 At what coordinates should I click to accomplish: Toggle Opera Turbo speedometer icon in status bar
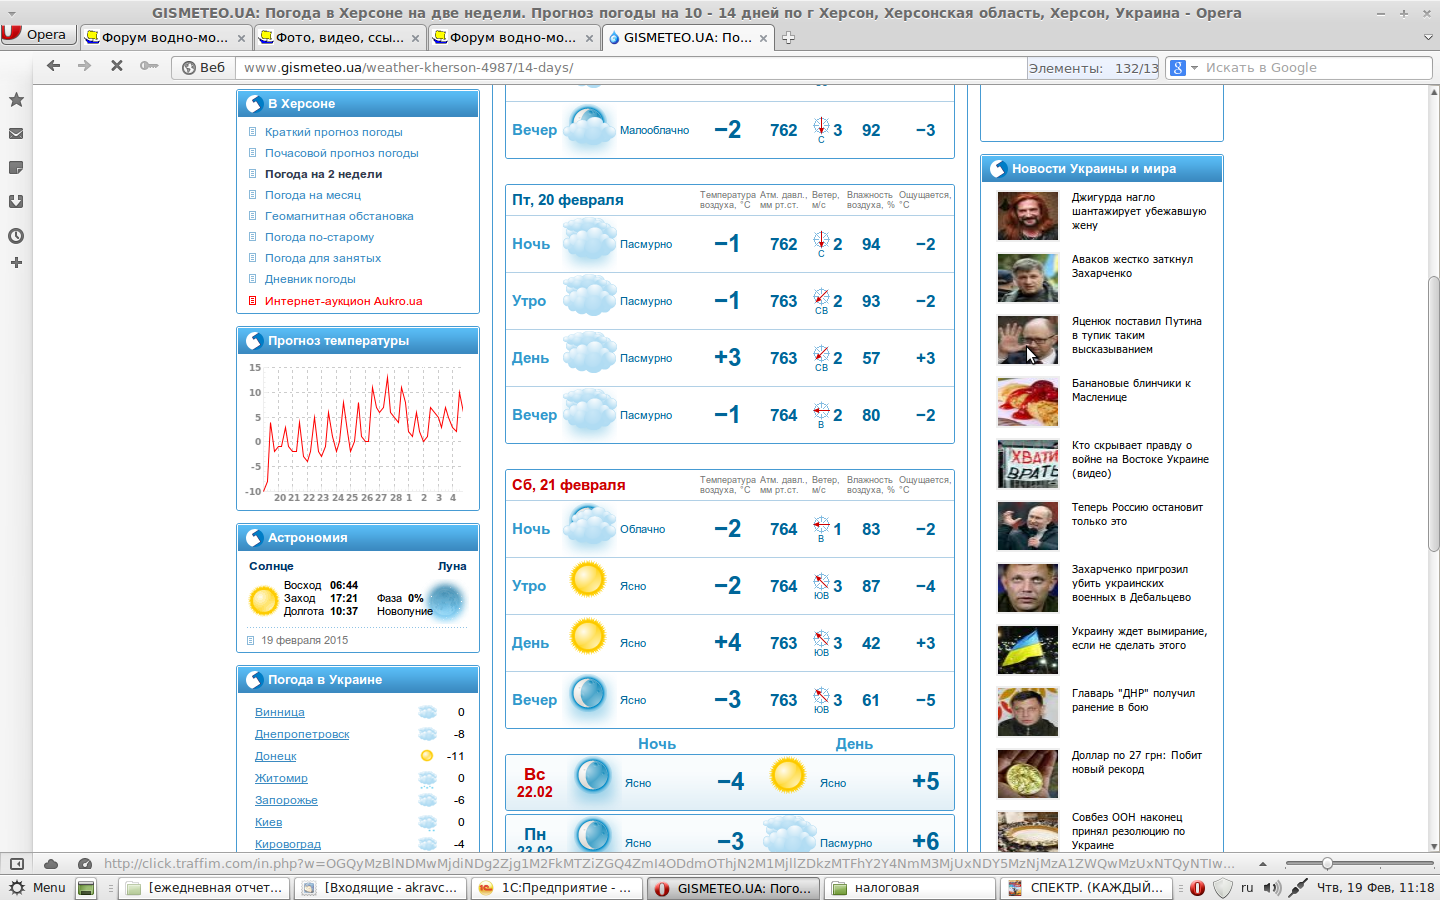[x=85, y=864]
